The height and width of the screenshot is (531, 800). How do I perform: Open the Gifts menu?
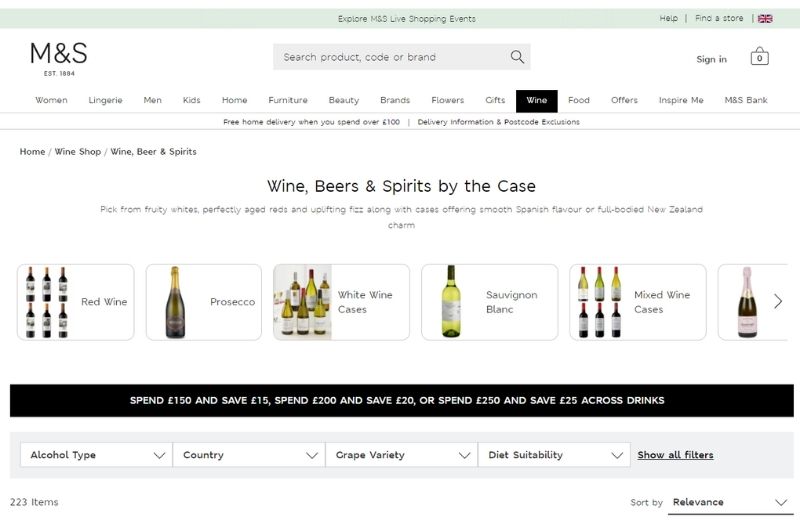click(x=495, y=100)
